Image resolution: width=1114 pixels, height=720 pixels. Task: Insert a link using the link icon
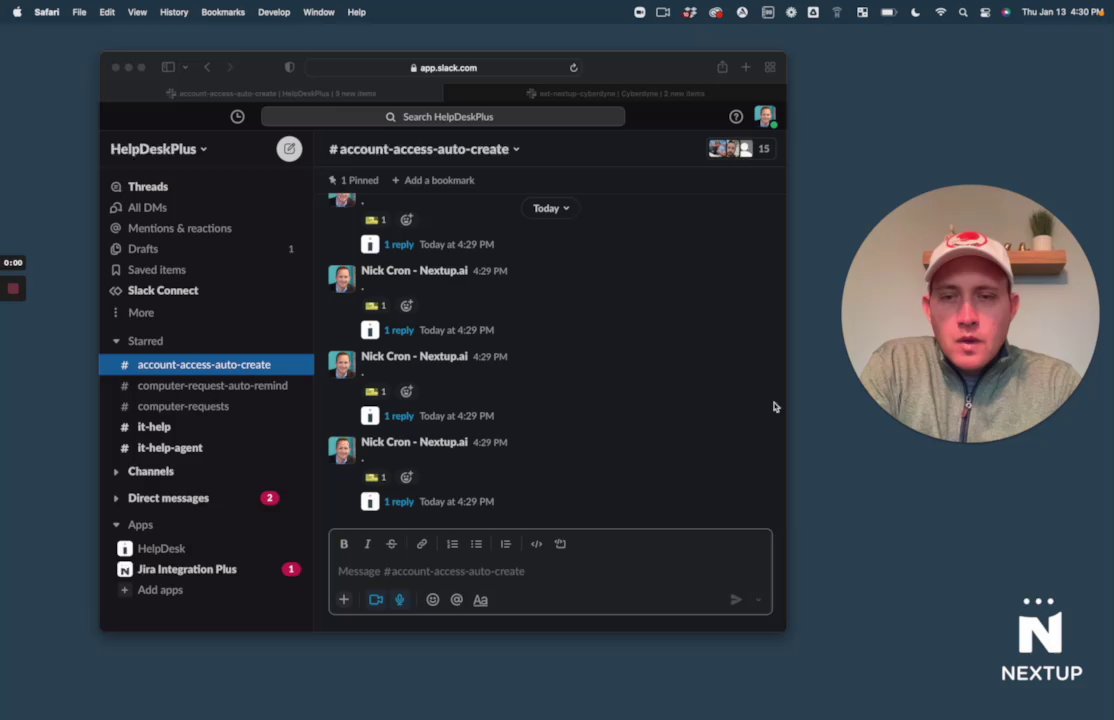(421, 544)
